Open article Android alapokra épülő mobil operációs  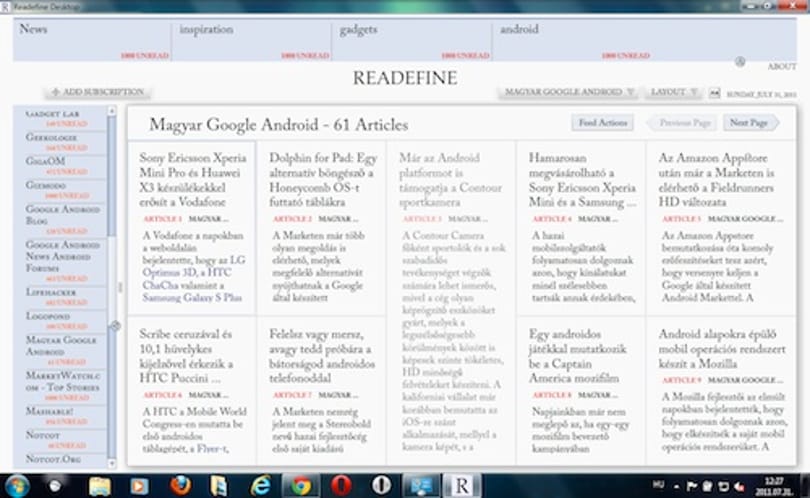(722, 349)
